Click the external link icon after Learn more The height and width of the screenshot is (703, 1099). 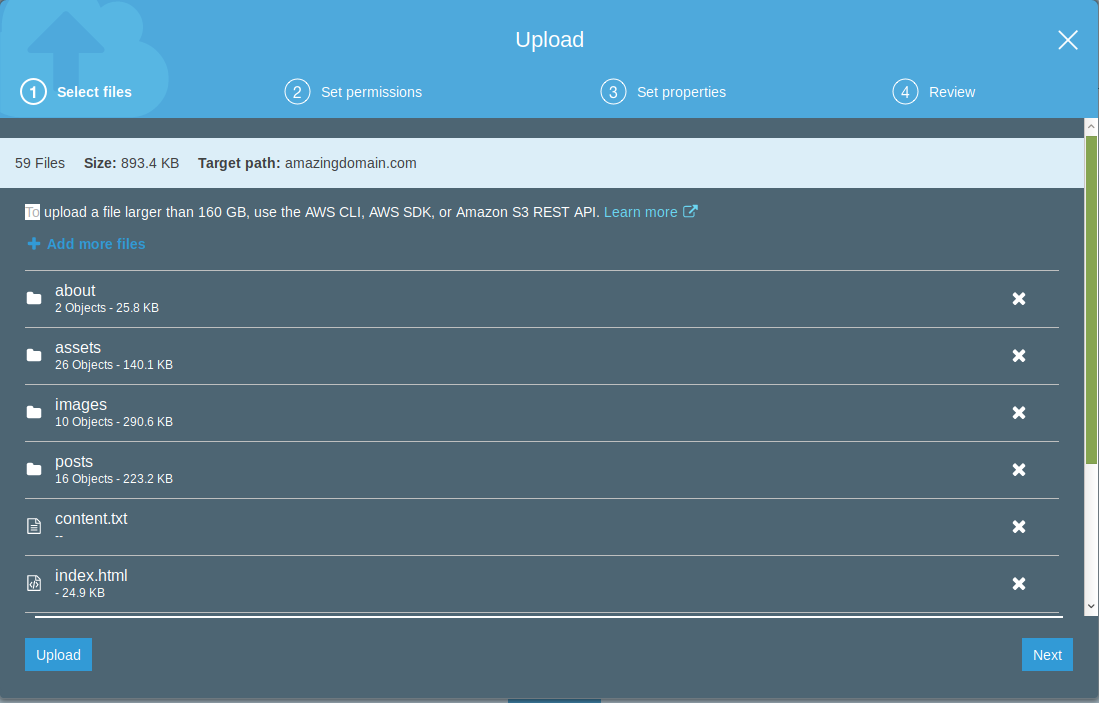pos(690,211)
